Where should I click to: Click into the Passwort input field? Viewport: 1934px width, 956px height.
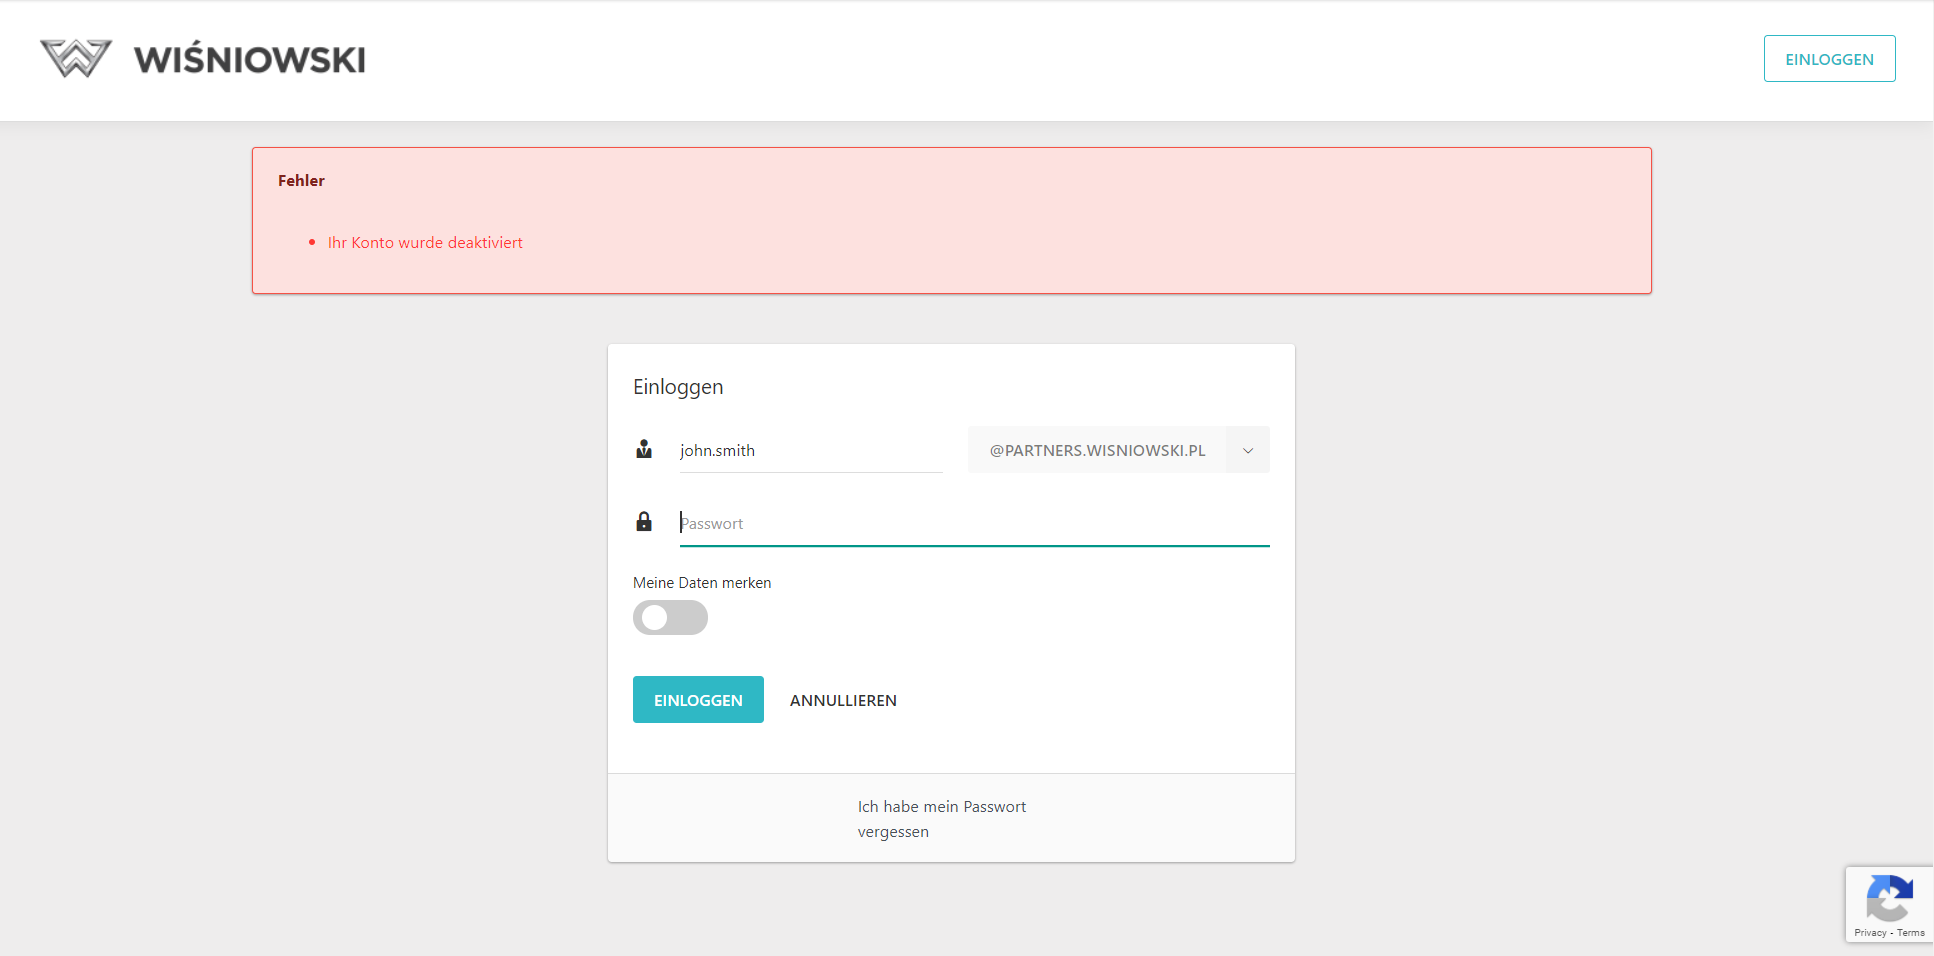coord(974,523)
